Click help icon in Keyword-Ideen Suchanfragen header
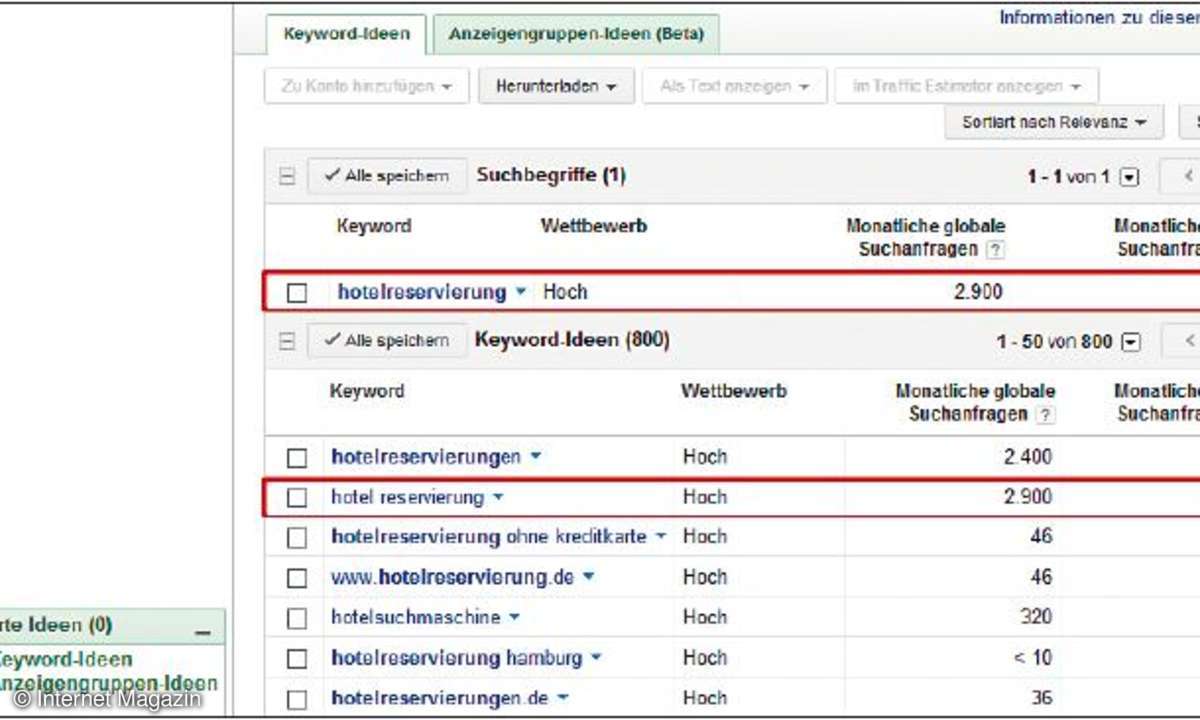The image size is (1200, 720). click(1045, 415)
